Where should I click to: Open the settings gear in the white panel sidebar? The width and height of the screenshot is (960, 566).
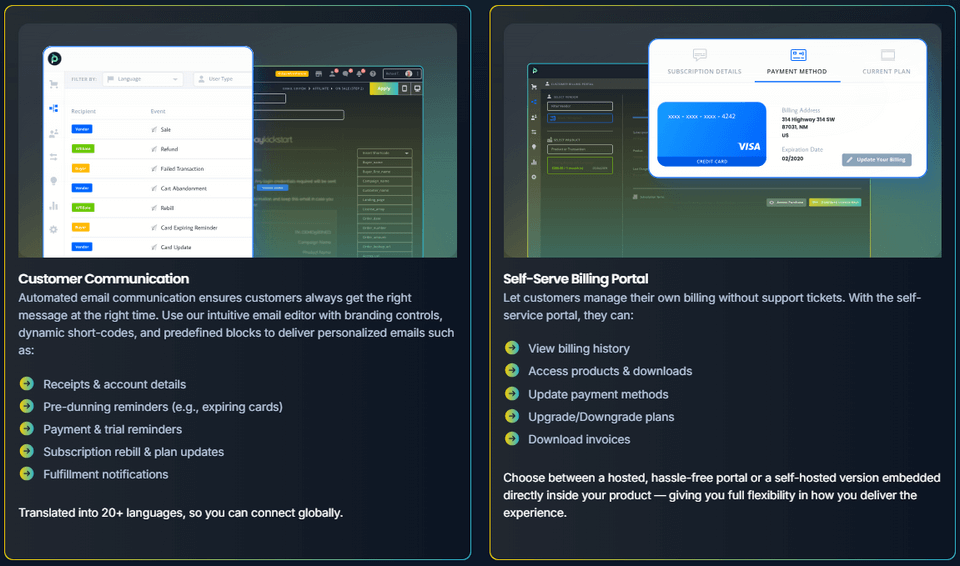(x=54, y=230)
